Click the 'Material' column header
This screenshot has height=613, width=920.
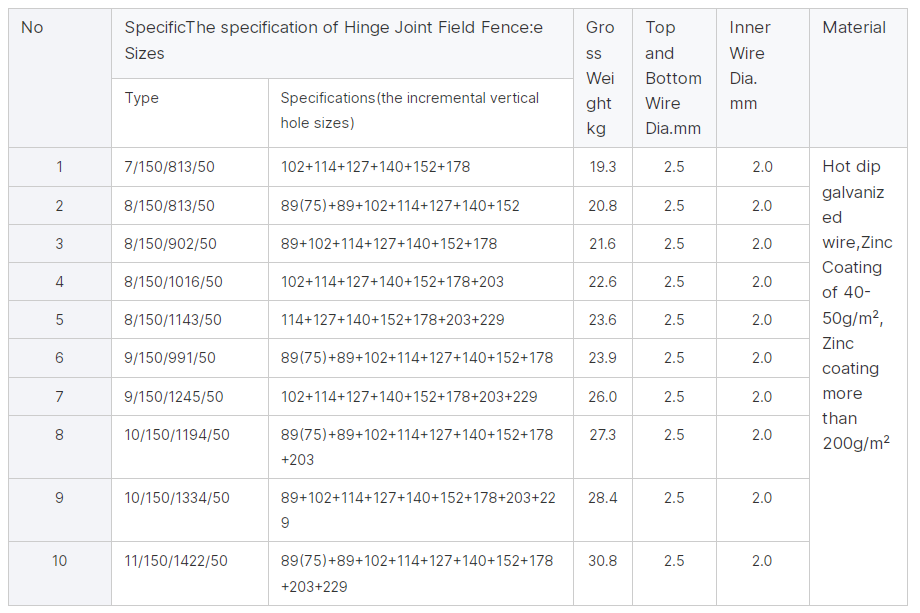(858, 78)
